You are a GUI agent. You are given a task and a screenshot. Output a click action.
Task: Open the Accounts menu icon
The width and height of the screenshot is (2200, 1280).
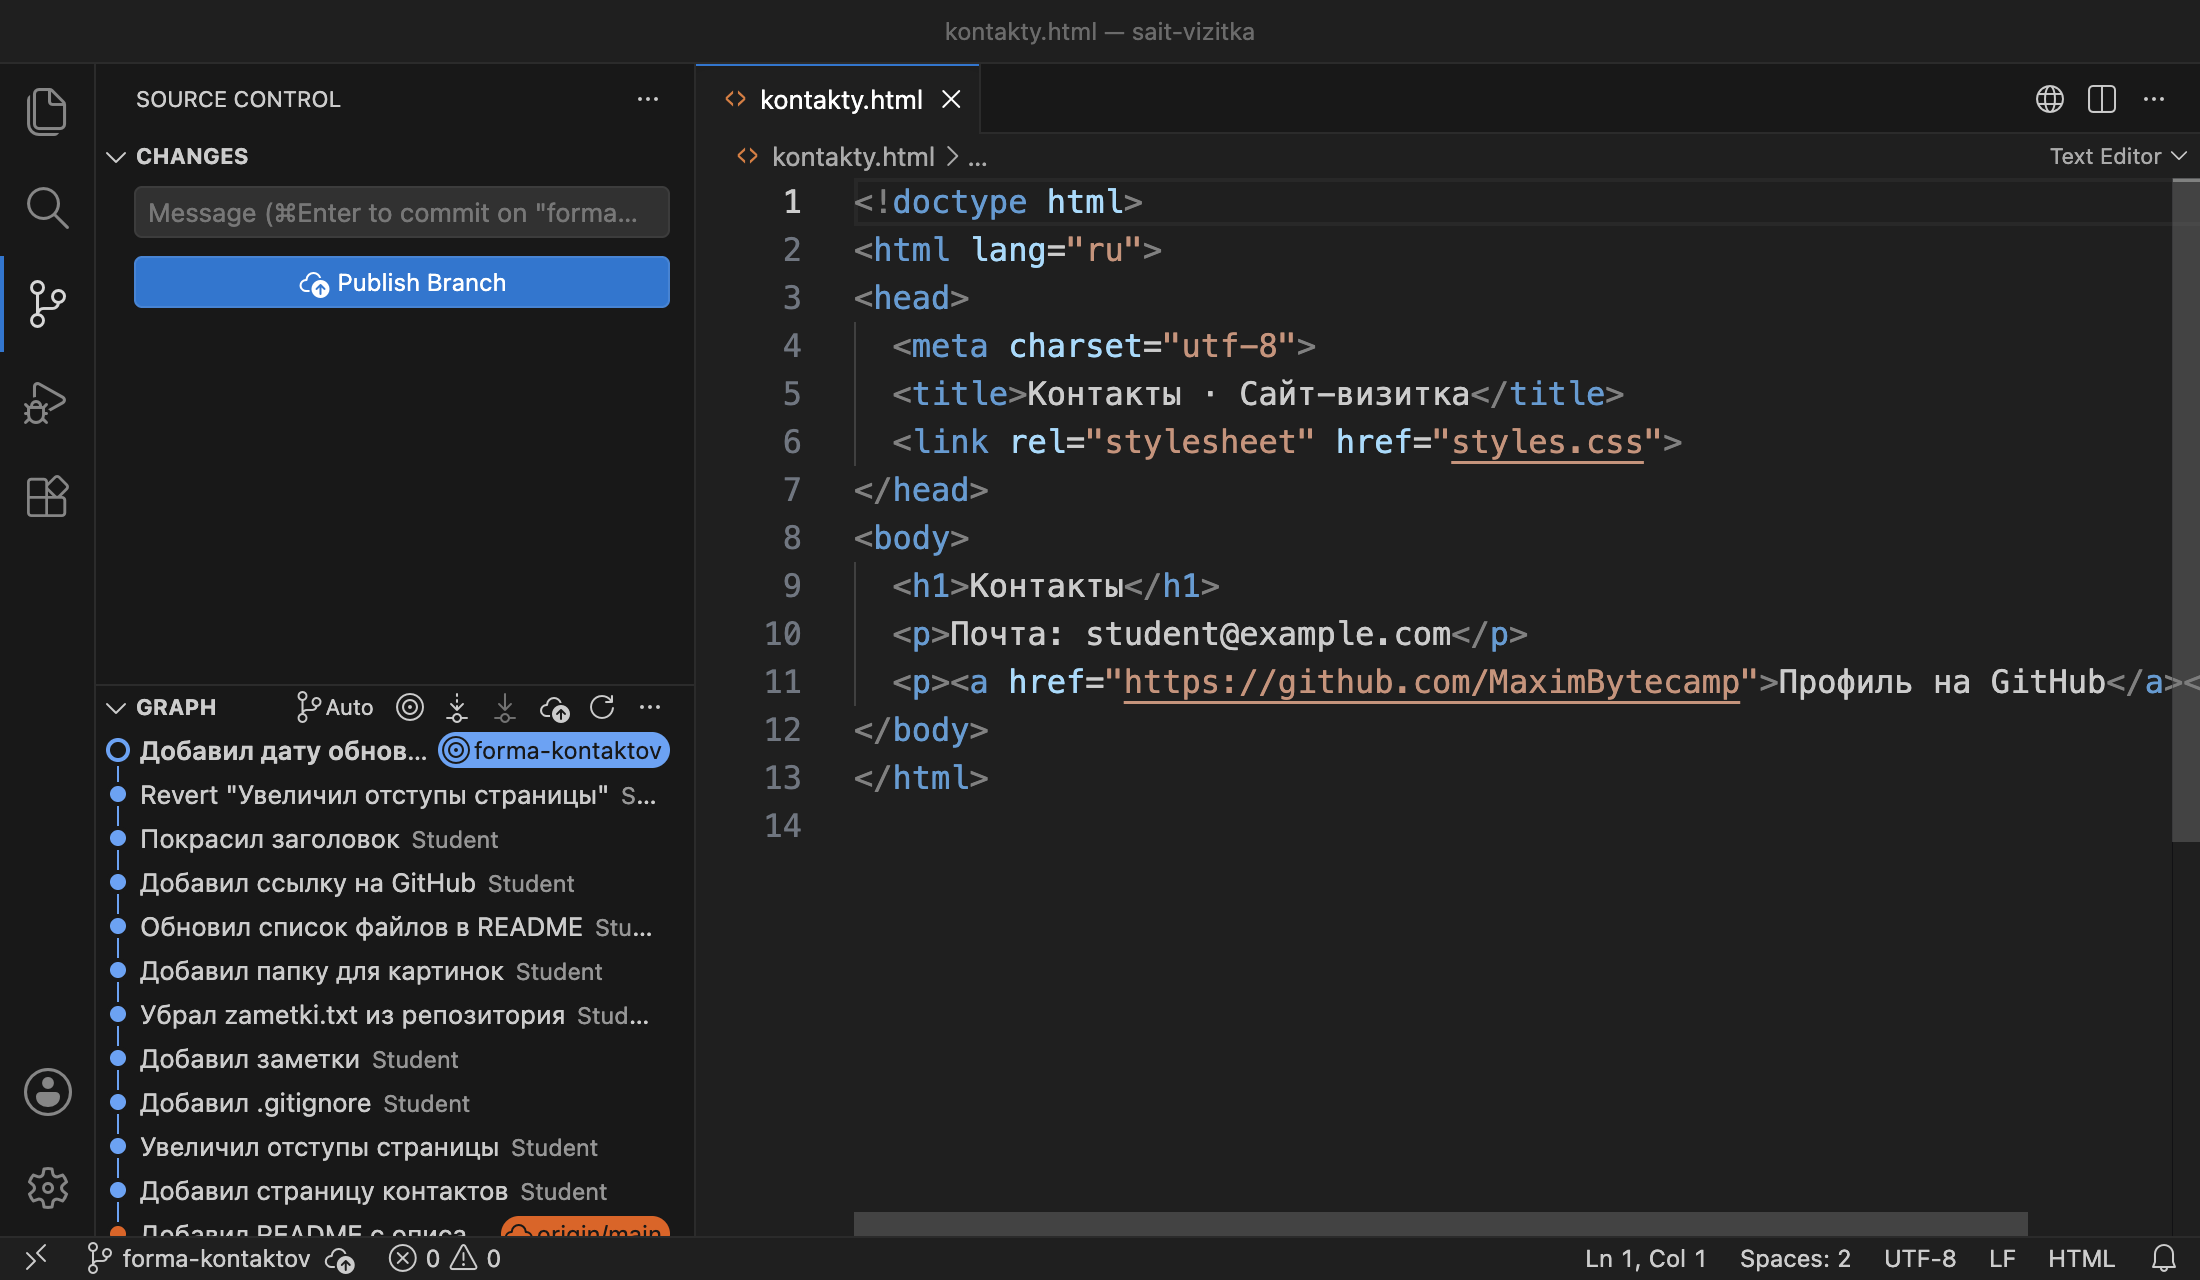click(47, 1092)
